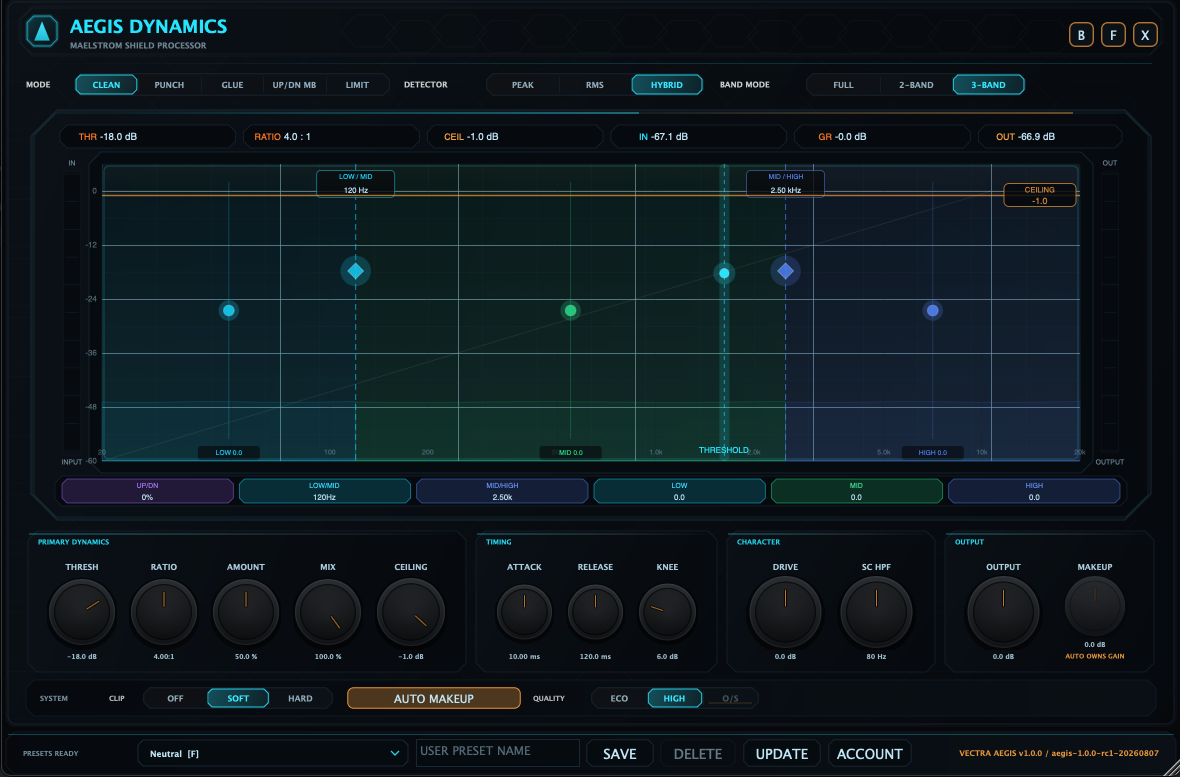Click the THR -18.0 dB readout

148,137
